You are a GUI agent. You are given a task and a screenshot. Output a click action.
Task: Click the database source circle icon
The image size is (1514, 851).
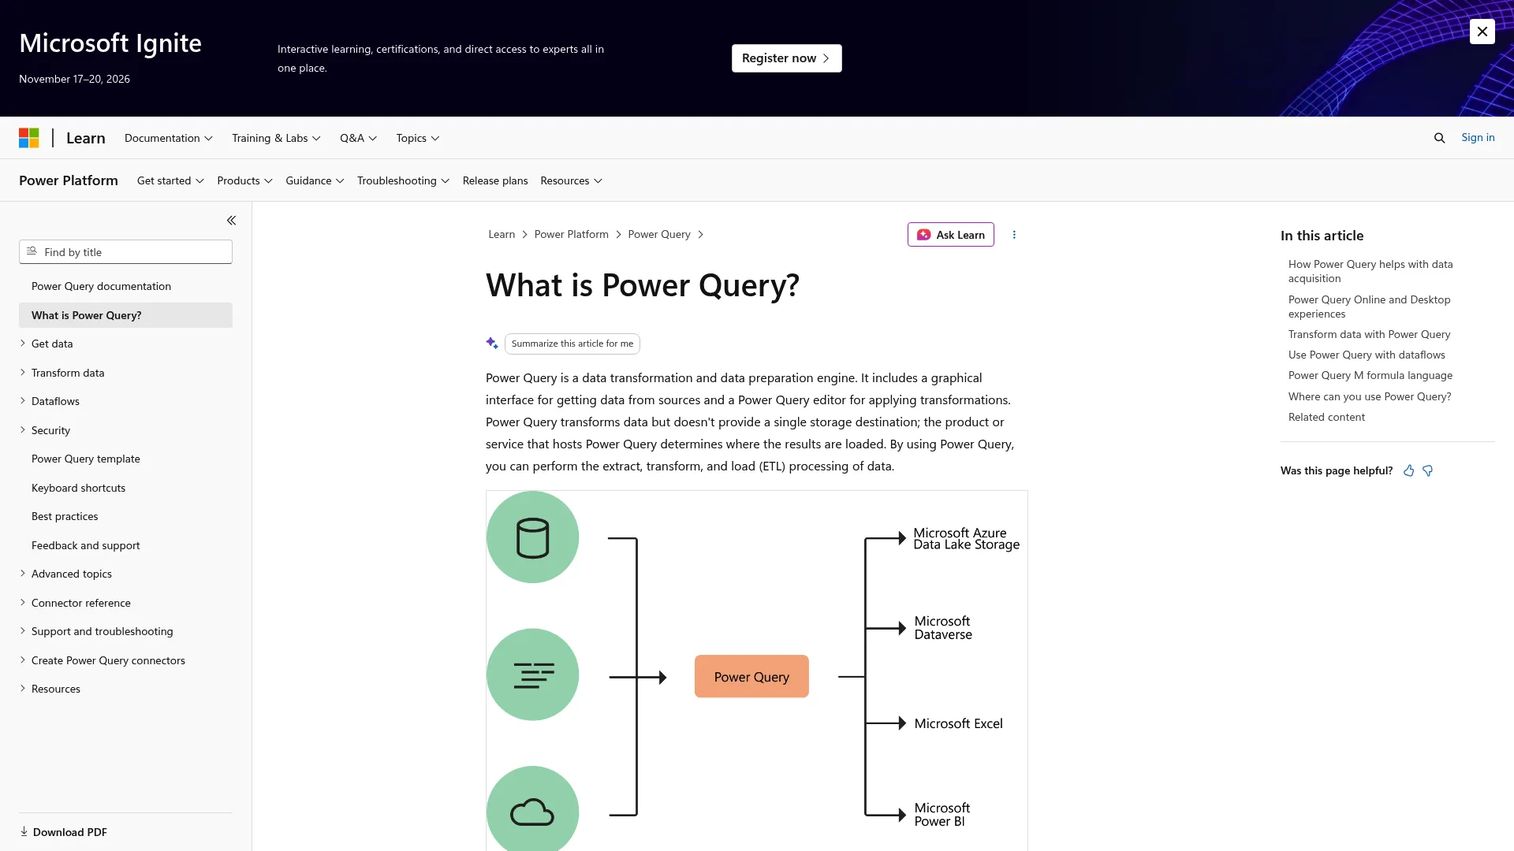tap(532, 537)
